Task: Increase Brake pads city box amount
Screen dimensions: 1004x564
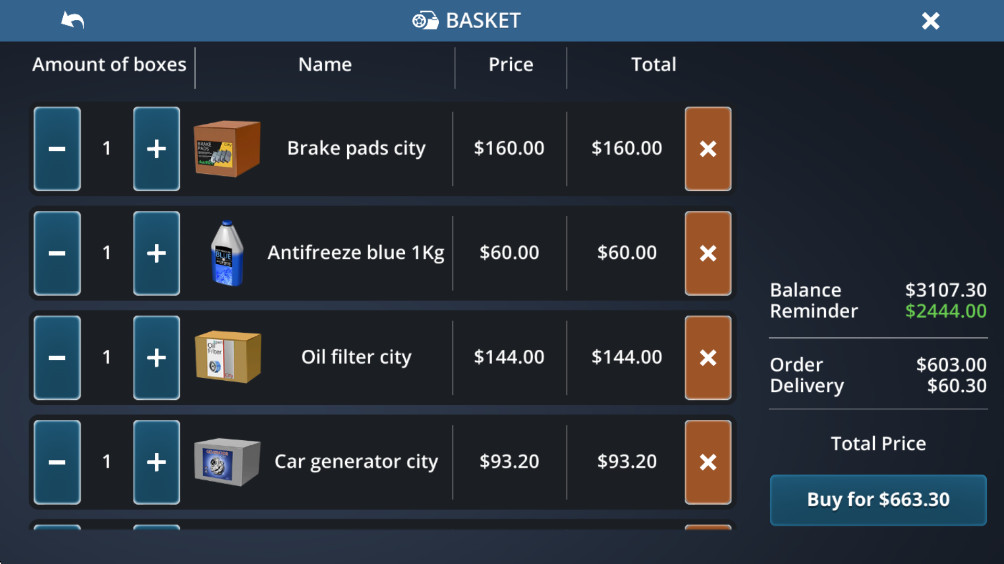Action: [156, 149]
